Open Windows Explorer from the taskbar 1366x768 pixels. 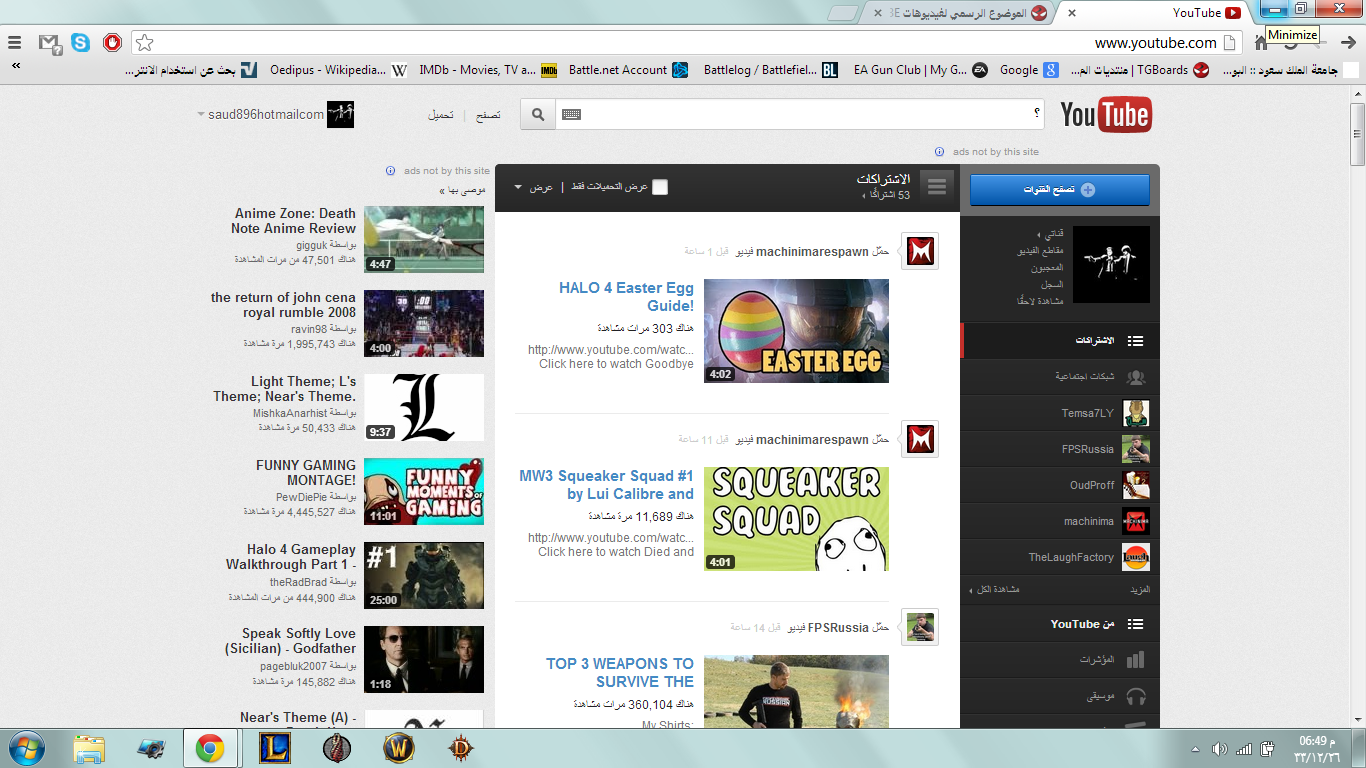click(x=88, y=748)
